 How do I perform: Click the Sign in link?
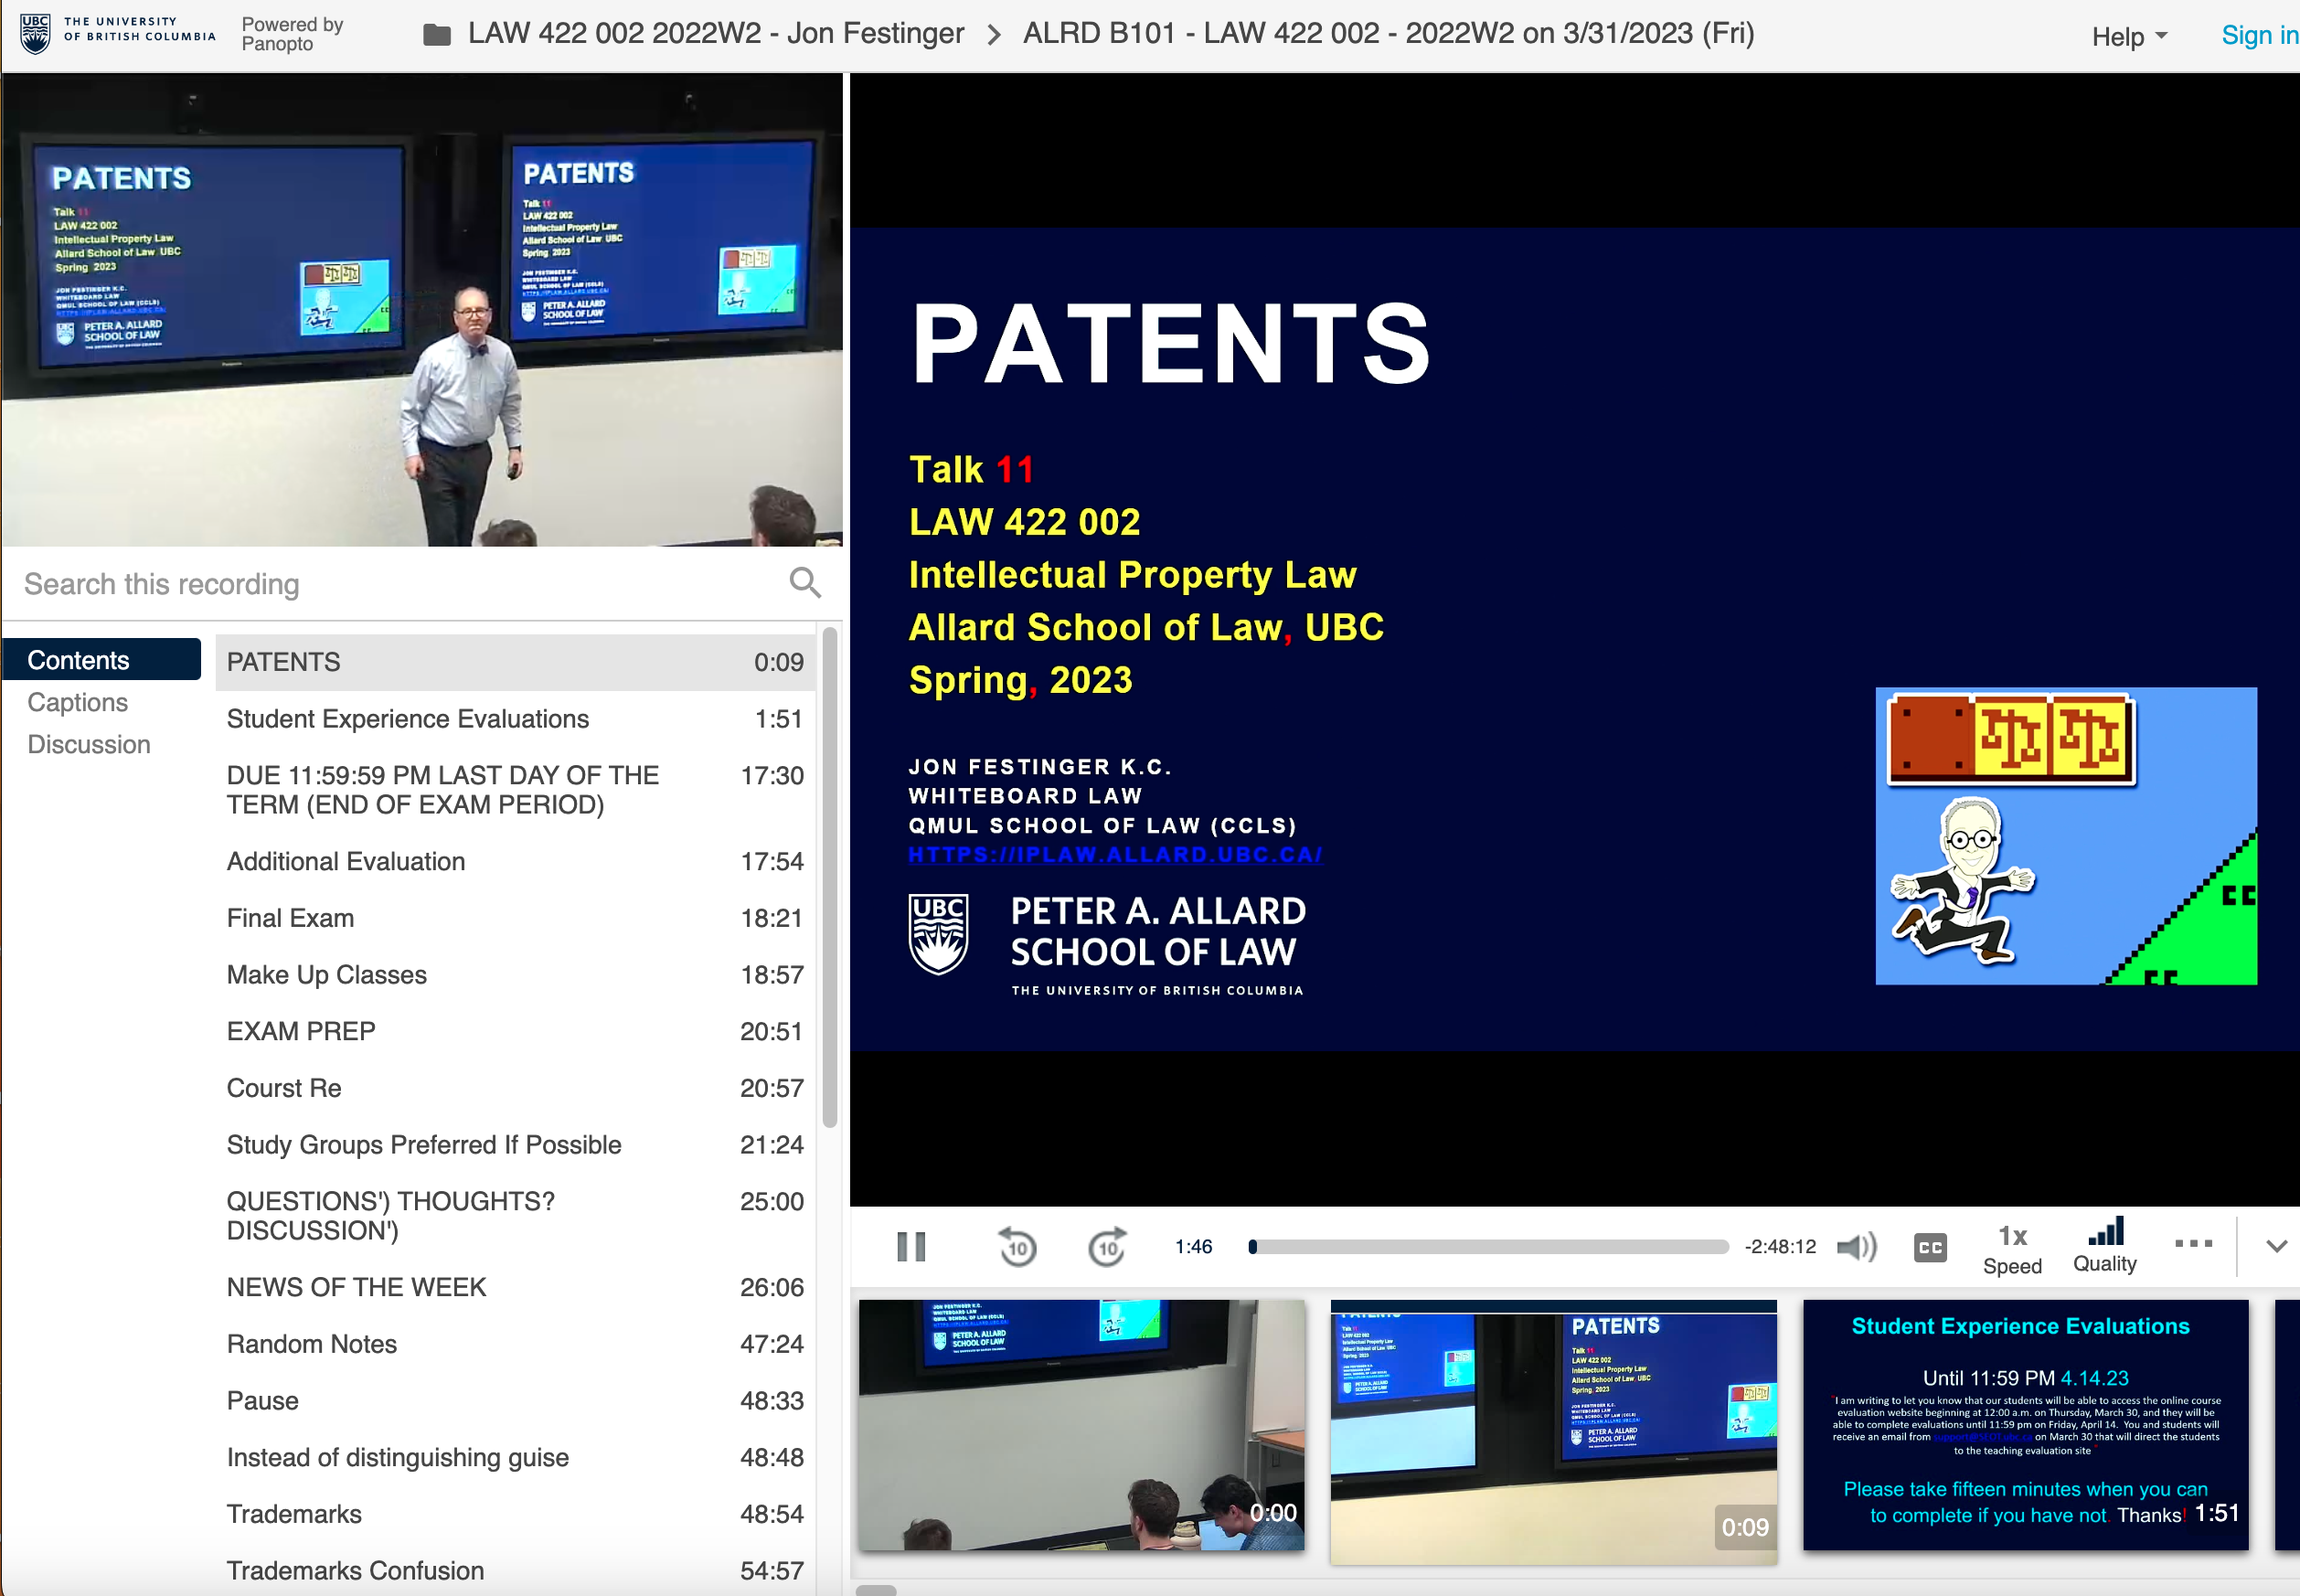coord(2259,36)
